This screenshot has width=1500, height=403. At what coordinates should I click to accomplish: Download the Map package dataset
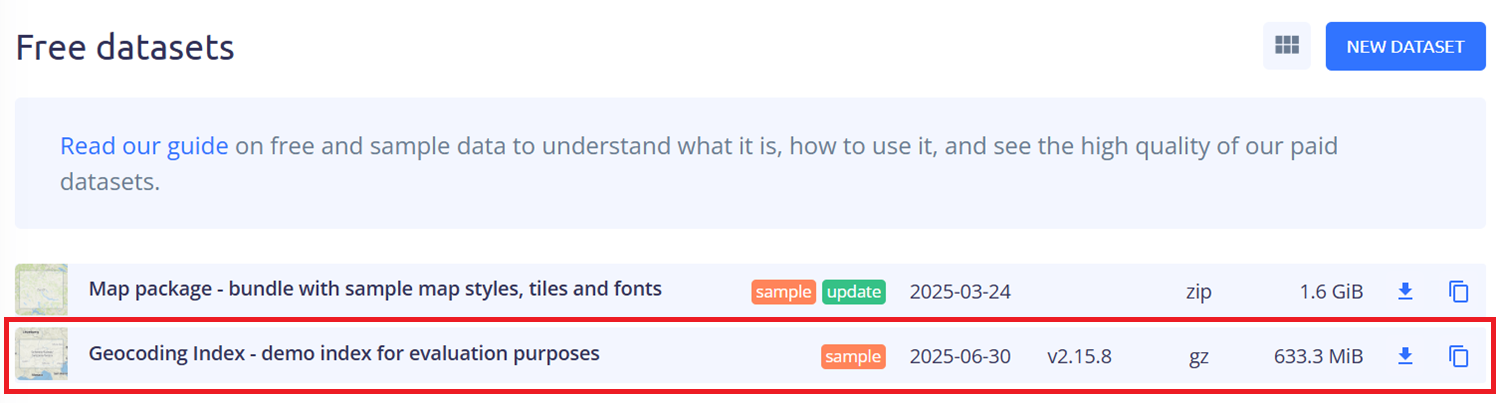click(x=1405, y=291)
